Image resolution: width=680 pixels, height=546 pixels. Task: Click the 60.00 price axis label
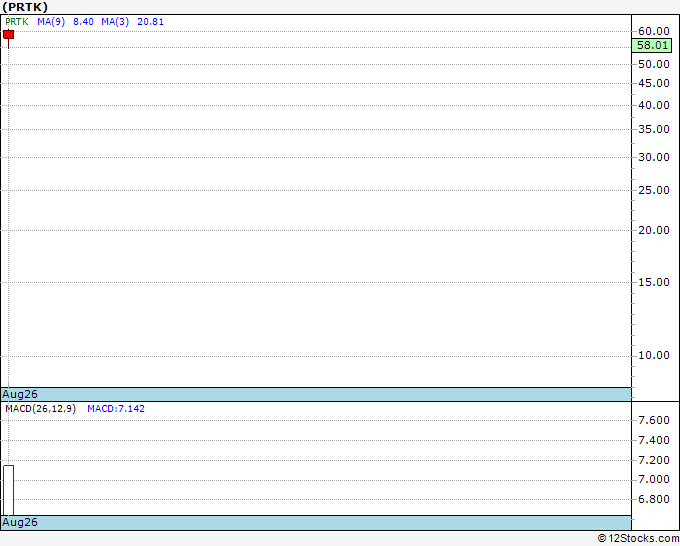coord(654,31)
